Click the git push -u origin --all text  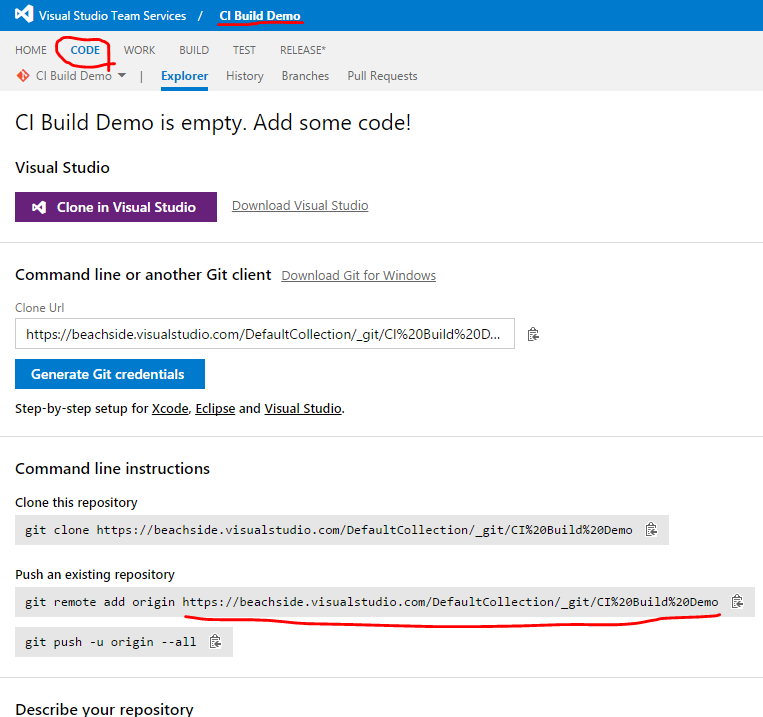[111, 642]
